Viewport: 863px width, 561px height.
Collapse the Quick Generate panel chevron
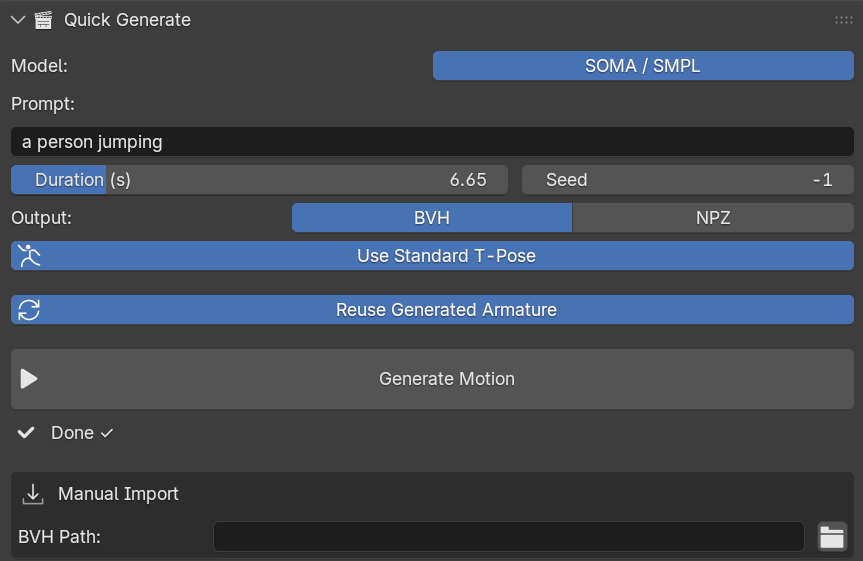[x=18, y=20]
